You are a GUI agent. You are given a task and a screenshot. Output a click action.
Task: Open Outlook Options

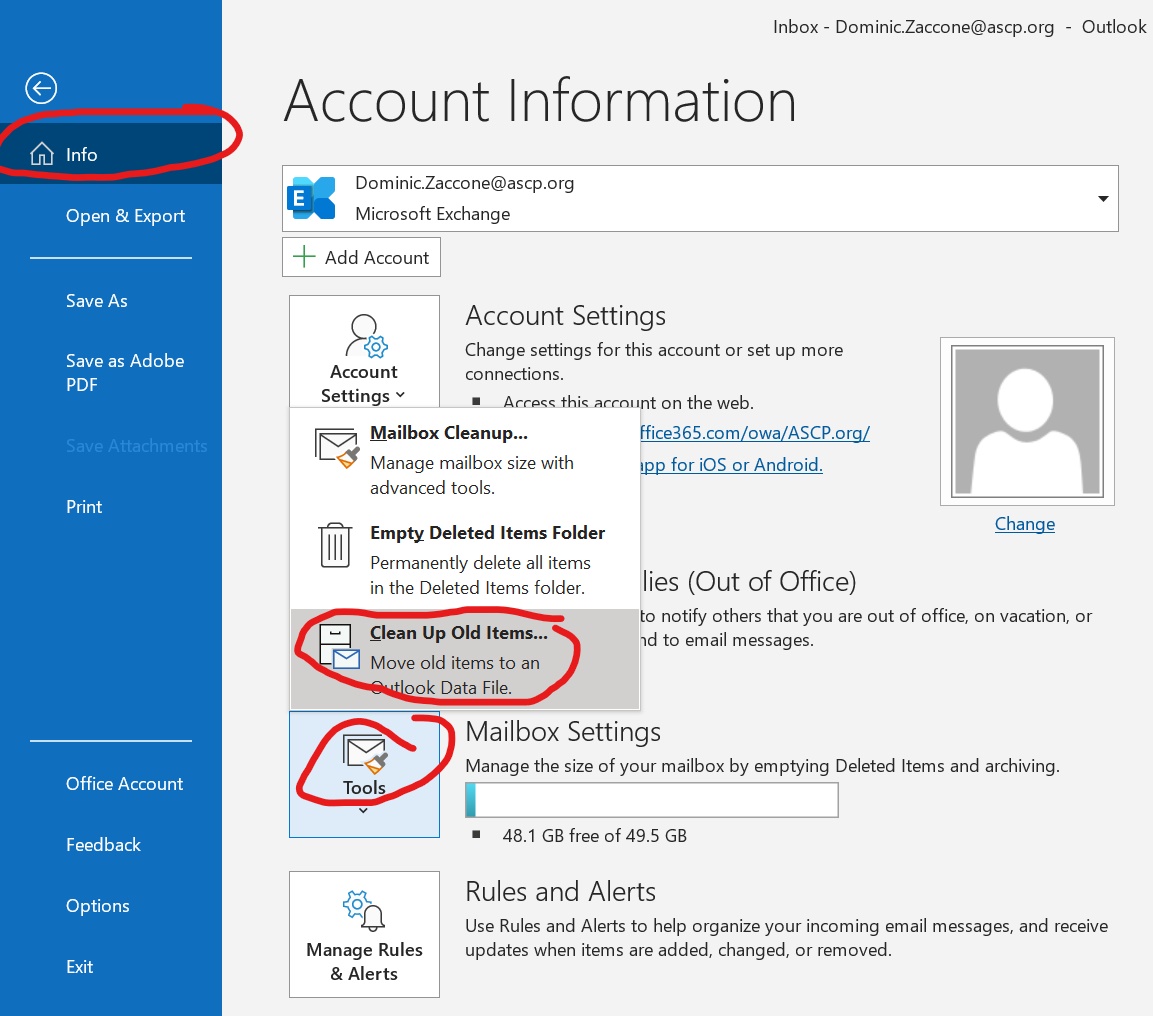(x=111, y=906)
